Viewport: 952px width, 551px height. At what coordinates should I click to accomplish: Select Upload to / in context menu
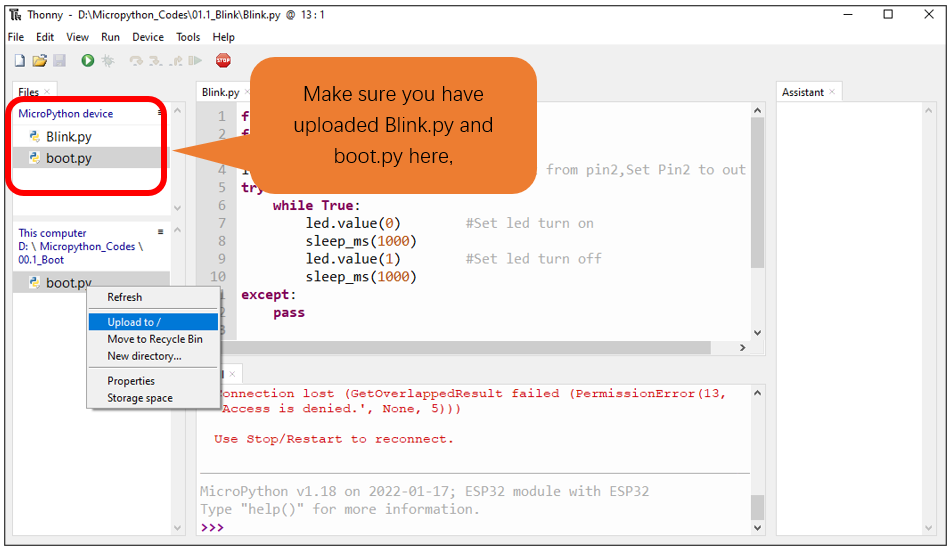pyautogui.click(x=153, y=322)
